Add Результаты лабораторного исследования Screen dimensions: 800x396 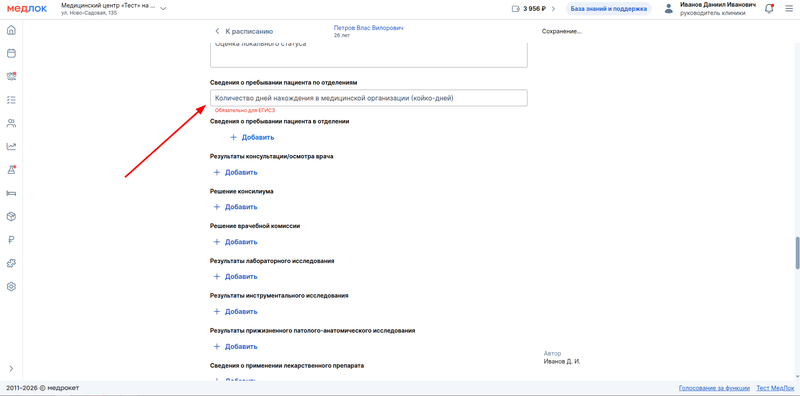click(x=236, y=277)
